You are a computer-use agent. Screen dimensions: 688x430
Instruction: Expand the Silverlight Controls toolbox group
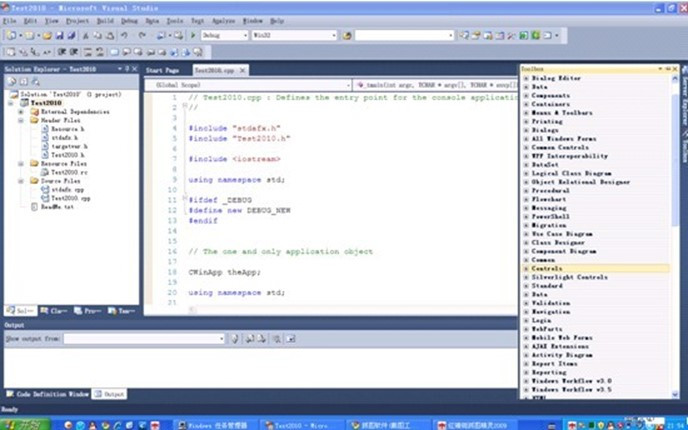pyautogui.click(x=526, y=277)
